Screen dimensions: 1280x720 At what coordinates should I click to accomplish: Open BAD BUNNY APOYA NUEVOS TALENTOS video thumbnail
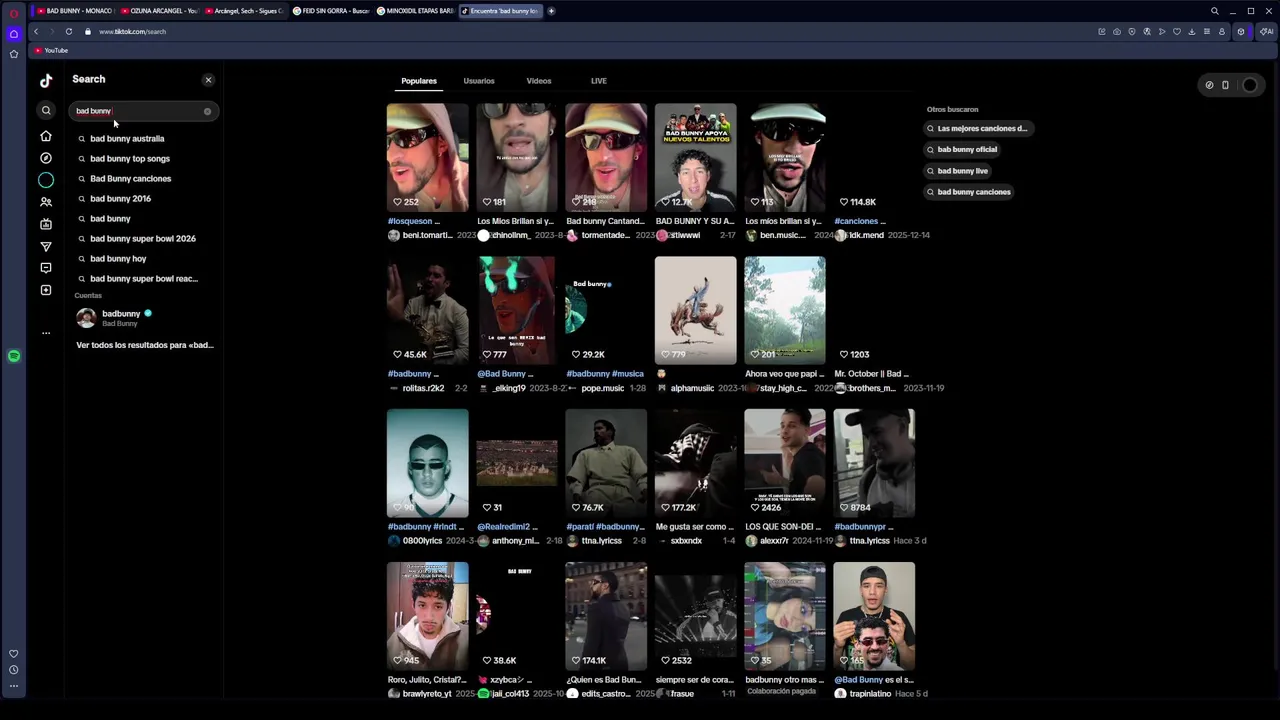tap(696, 157)
